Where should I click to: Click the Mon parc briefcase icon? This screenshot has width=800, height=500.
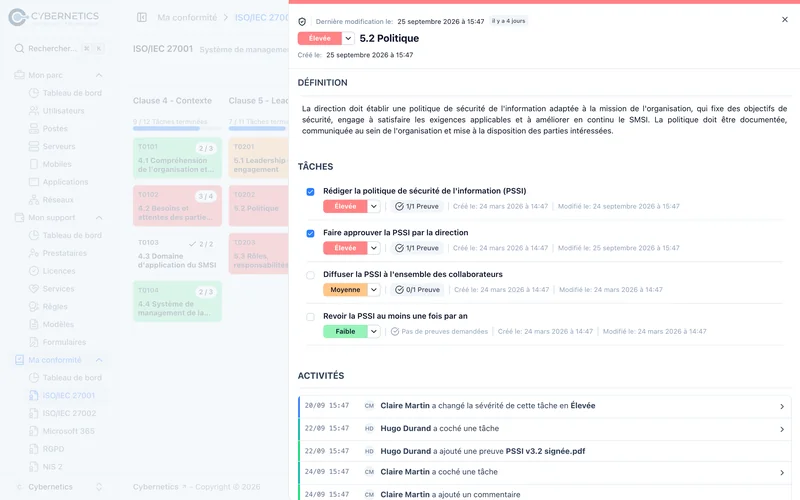[19, 75]
